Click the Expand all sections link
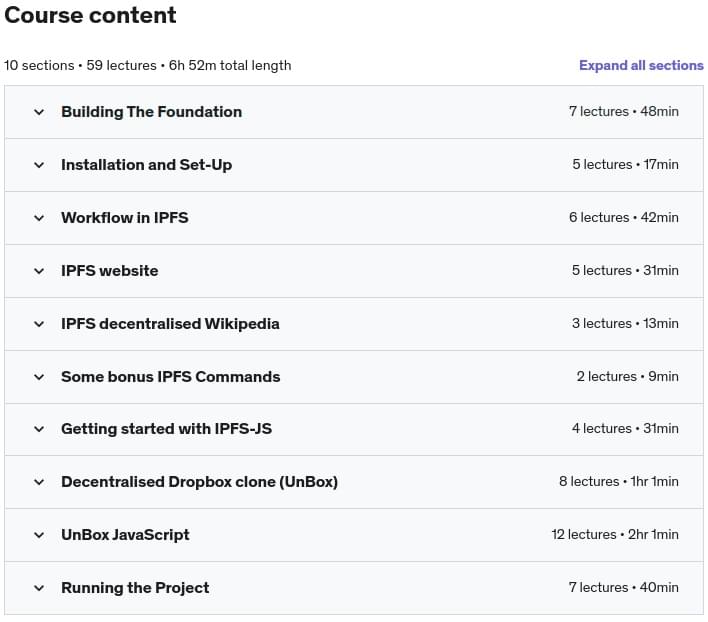This screenshot has width=708, height=622. coord(641,65)
